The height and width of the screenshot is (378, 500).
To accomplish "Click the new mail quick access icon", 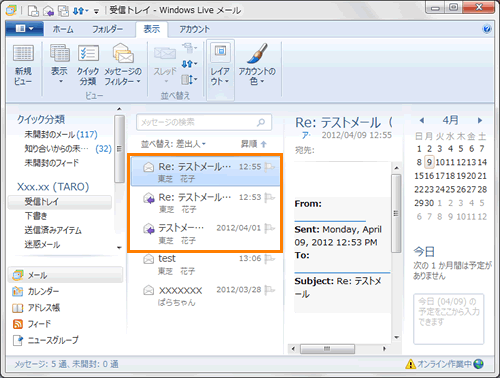I will pos(33,11).
